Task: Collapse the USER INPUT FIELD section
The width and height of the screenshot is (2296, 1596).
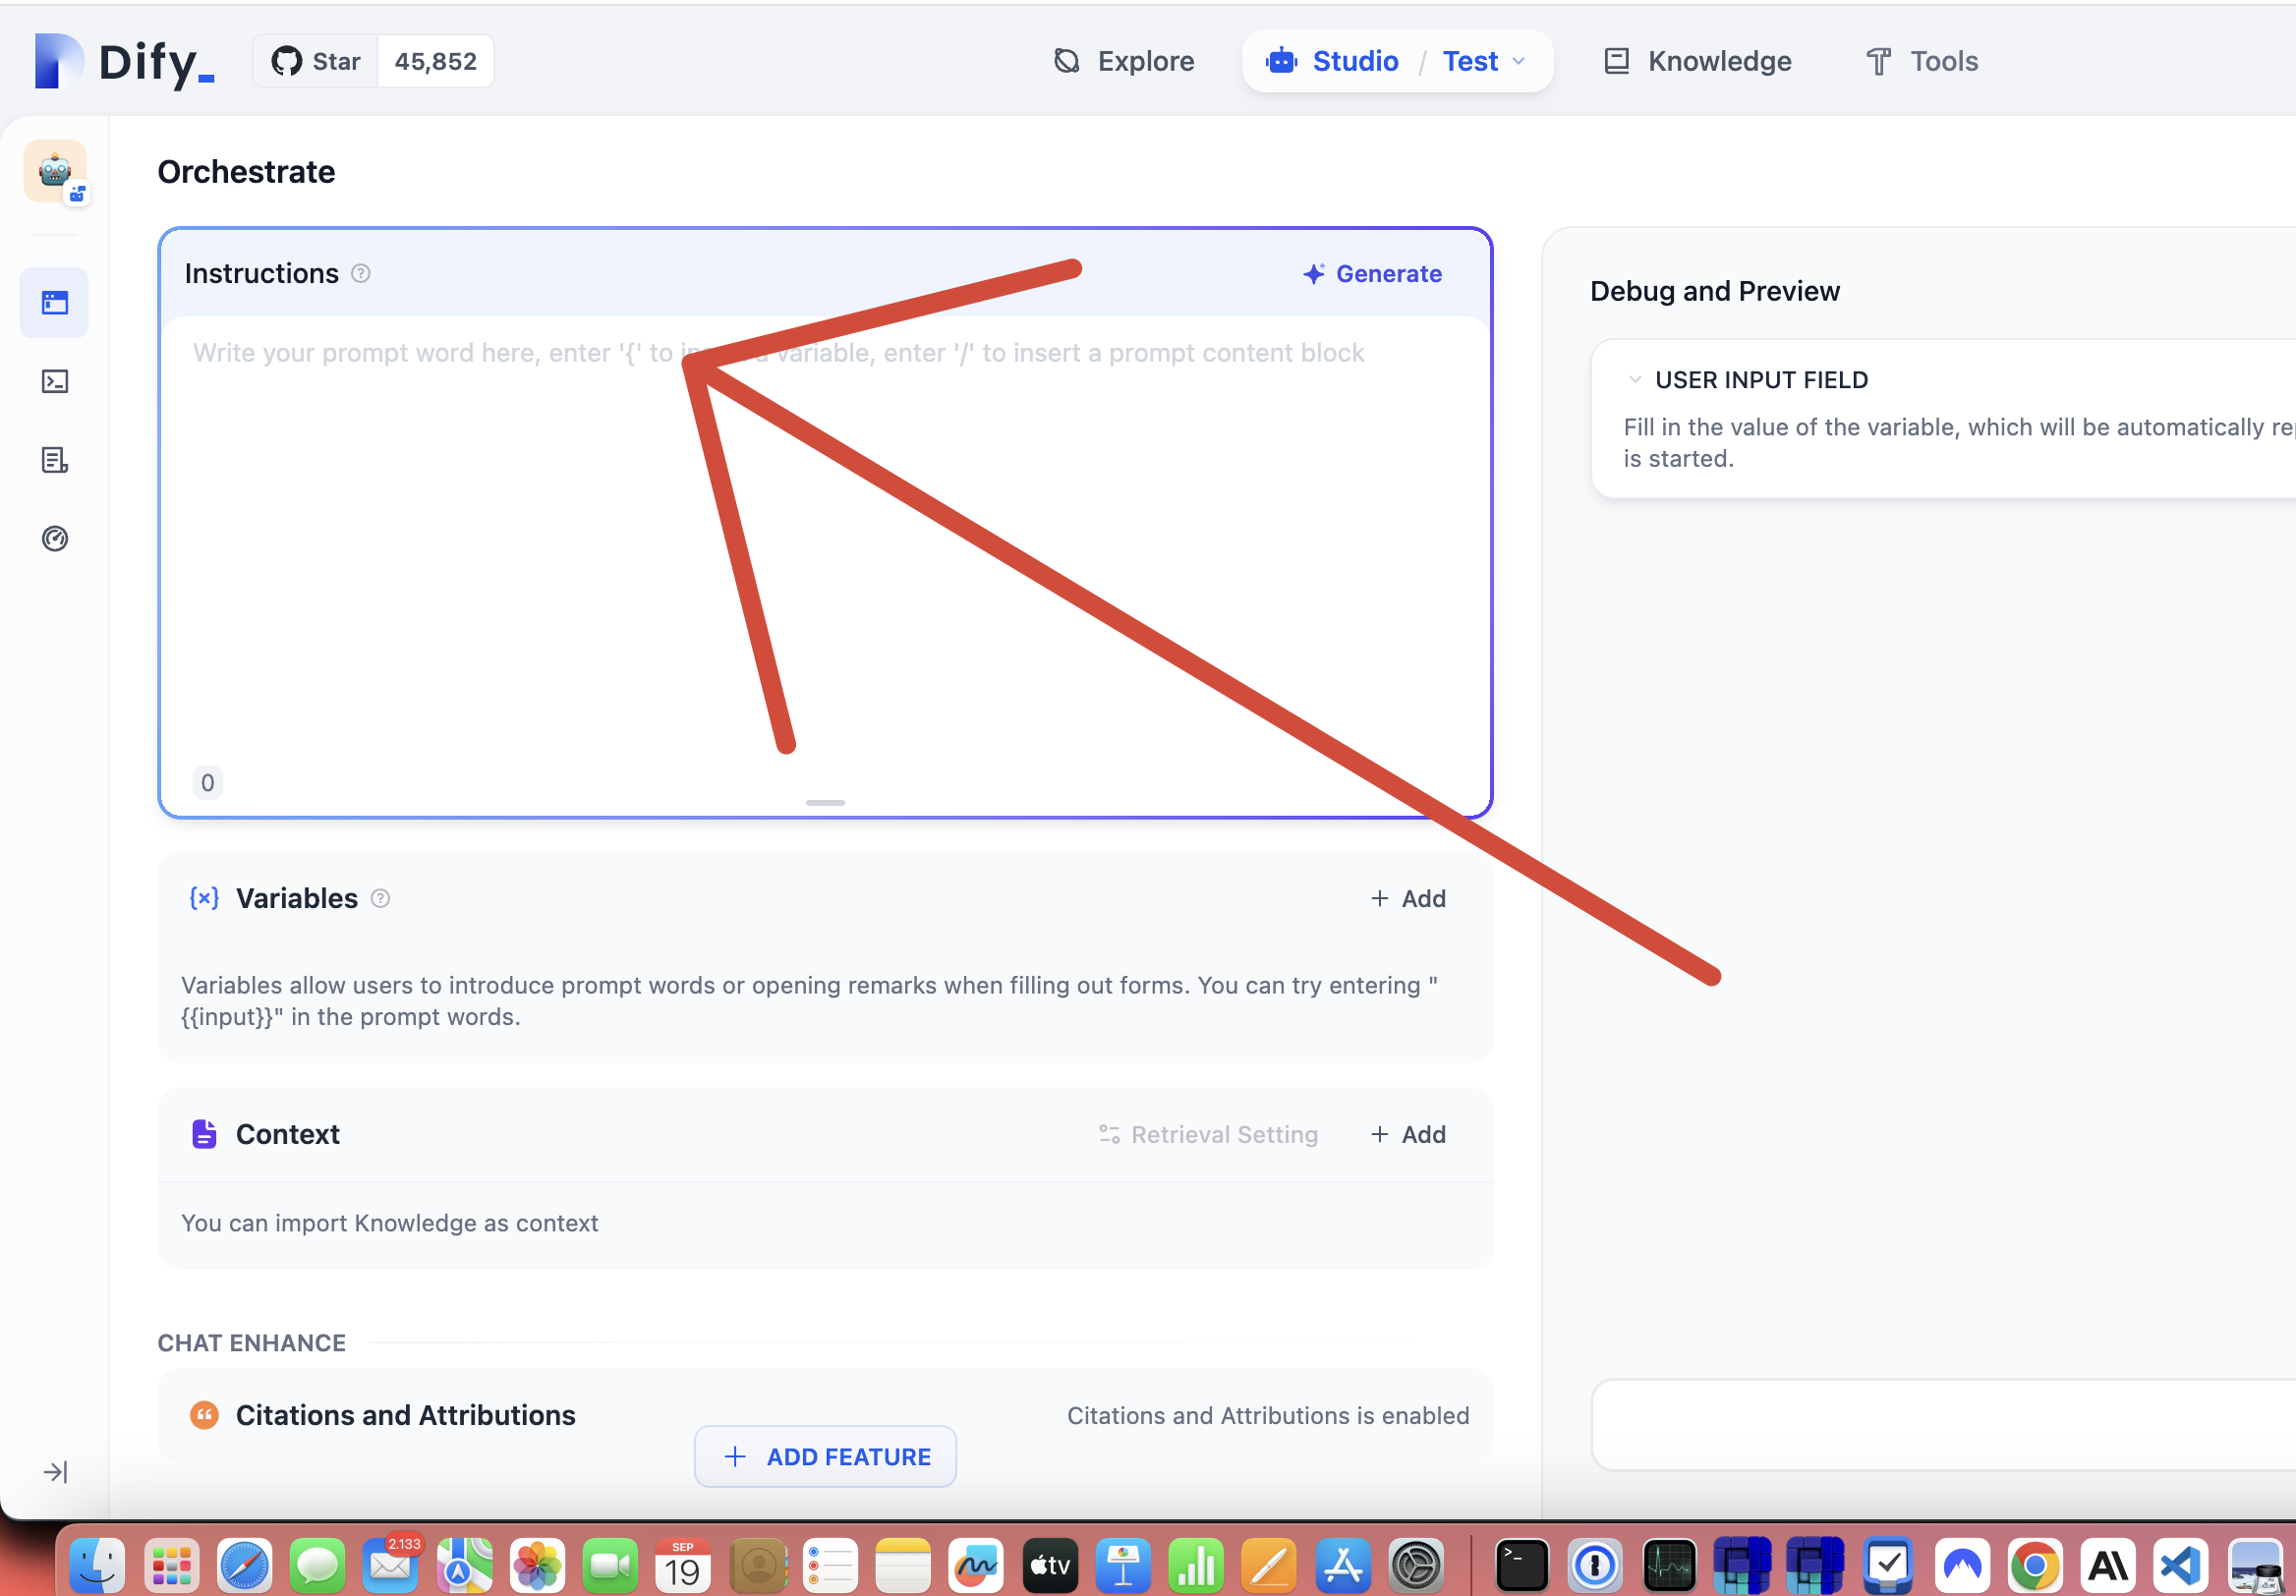Action: tap(1635, 380)
